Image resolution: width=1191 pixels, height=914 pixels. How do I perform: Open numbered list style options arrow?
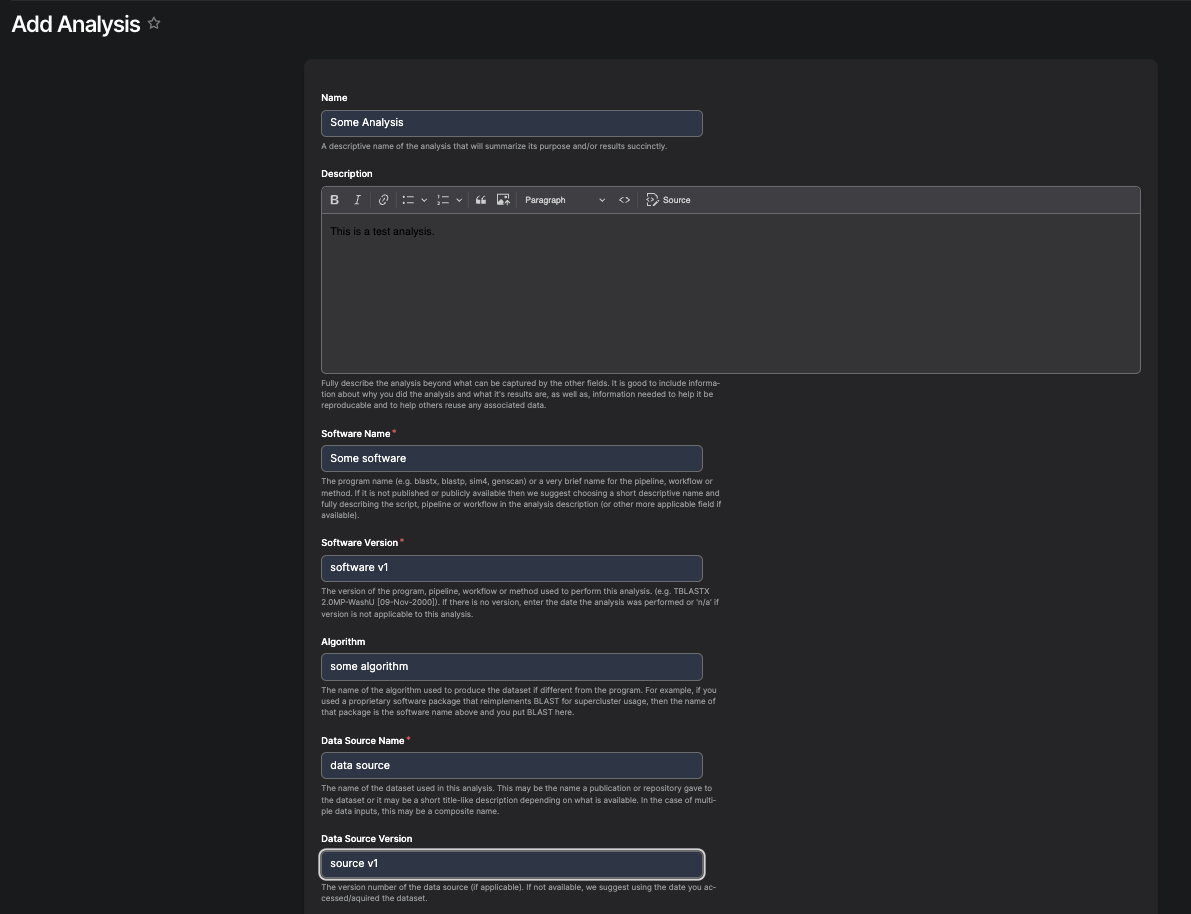pyautogui.click(x=459, y=200)
